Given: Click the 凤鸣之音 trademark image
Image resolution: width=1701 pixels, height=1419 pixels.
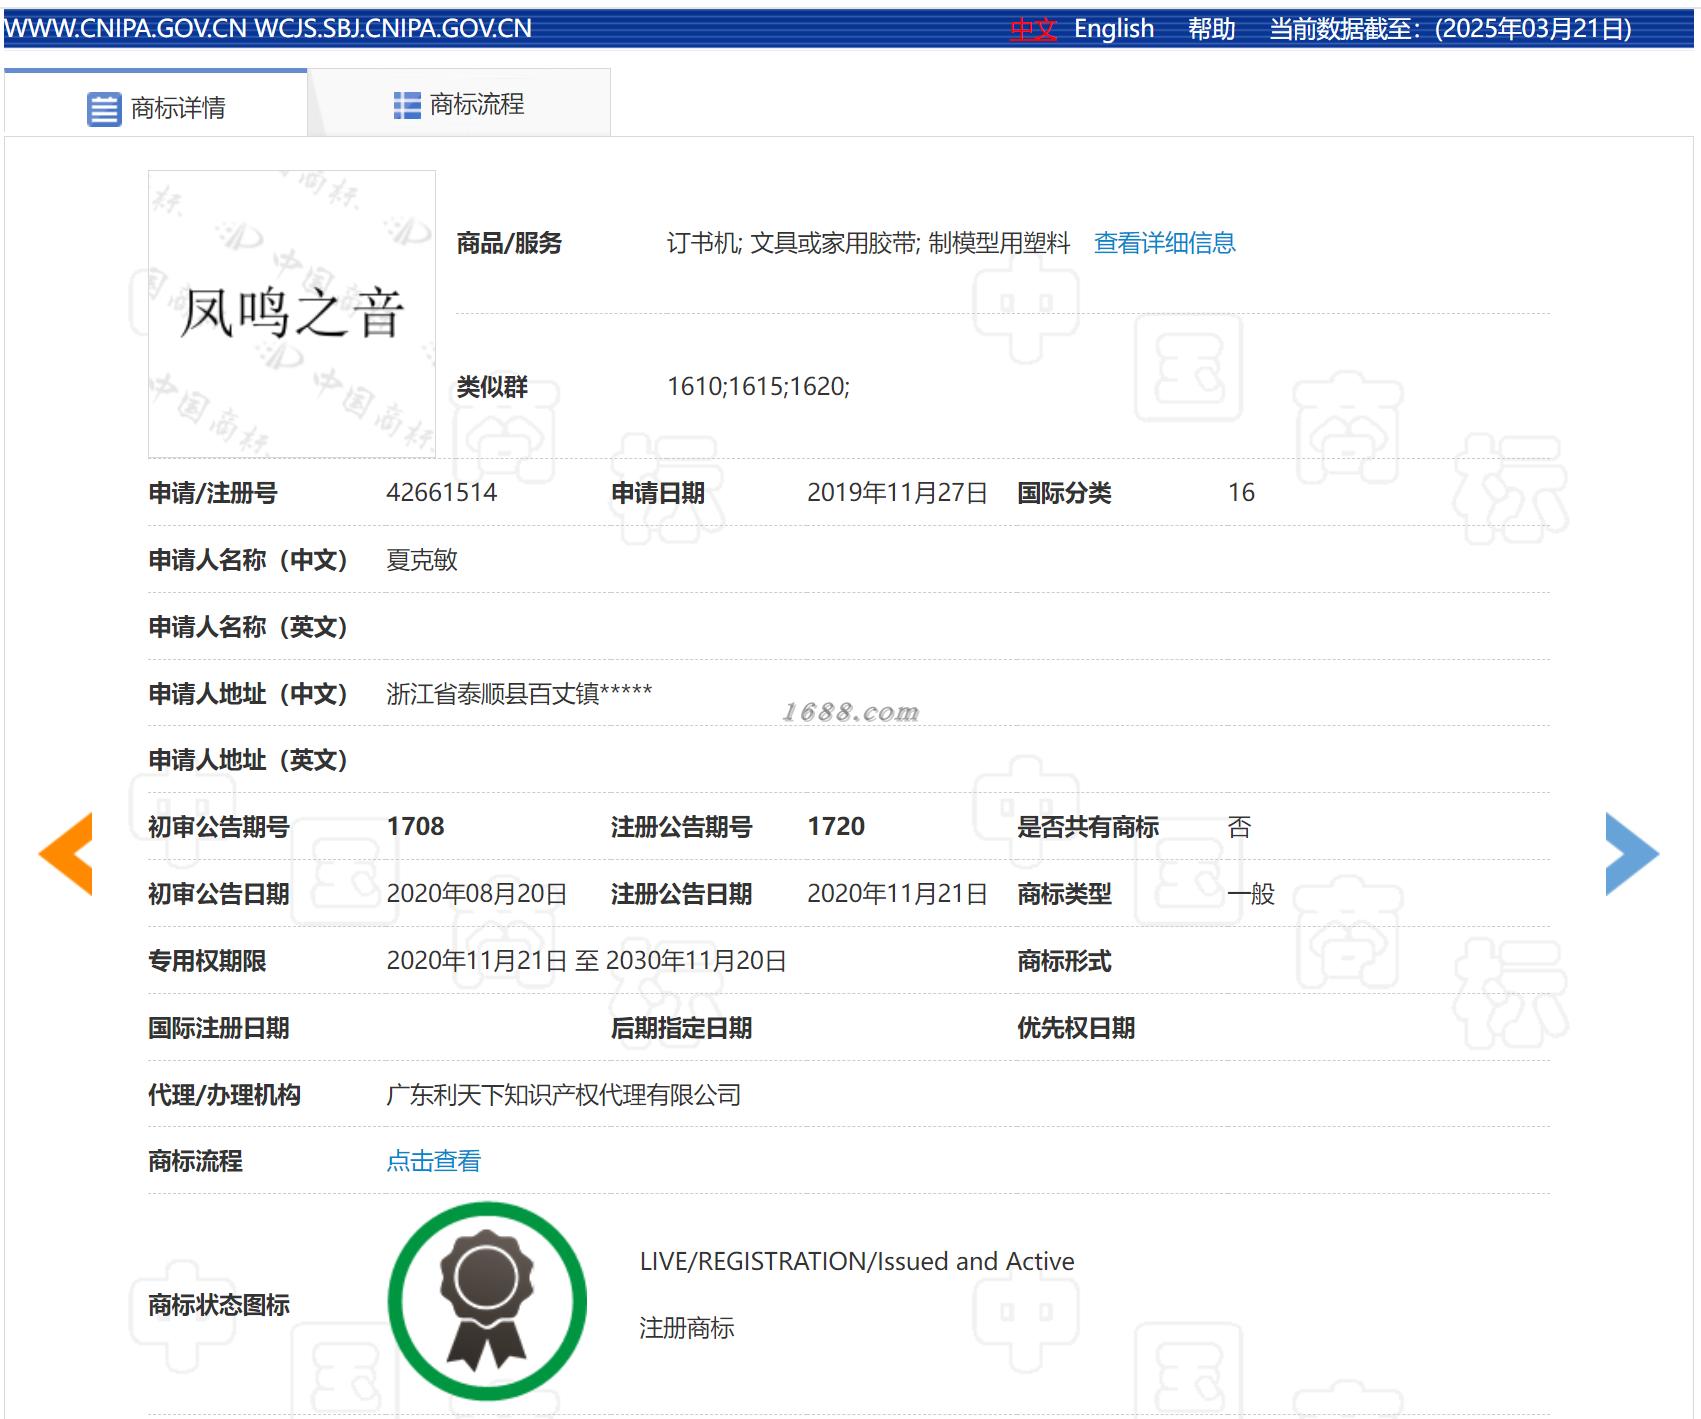Looking at the screenshot, I should pos(292,314).
